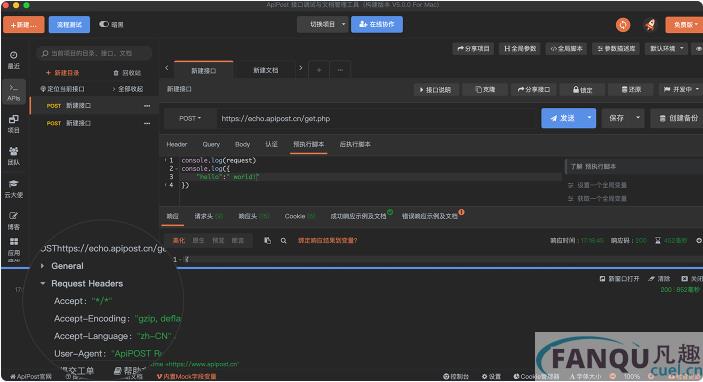Click the 锁定 lock button

point(582,90)
